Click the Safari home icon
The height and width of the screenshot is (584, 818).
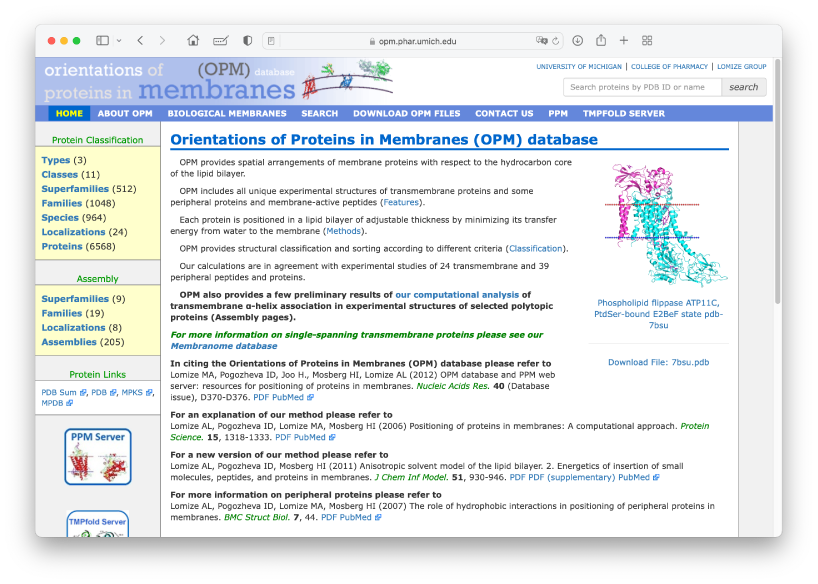click(193, 41)
